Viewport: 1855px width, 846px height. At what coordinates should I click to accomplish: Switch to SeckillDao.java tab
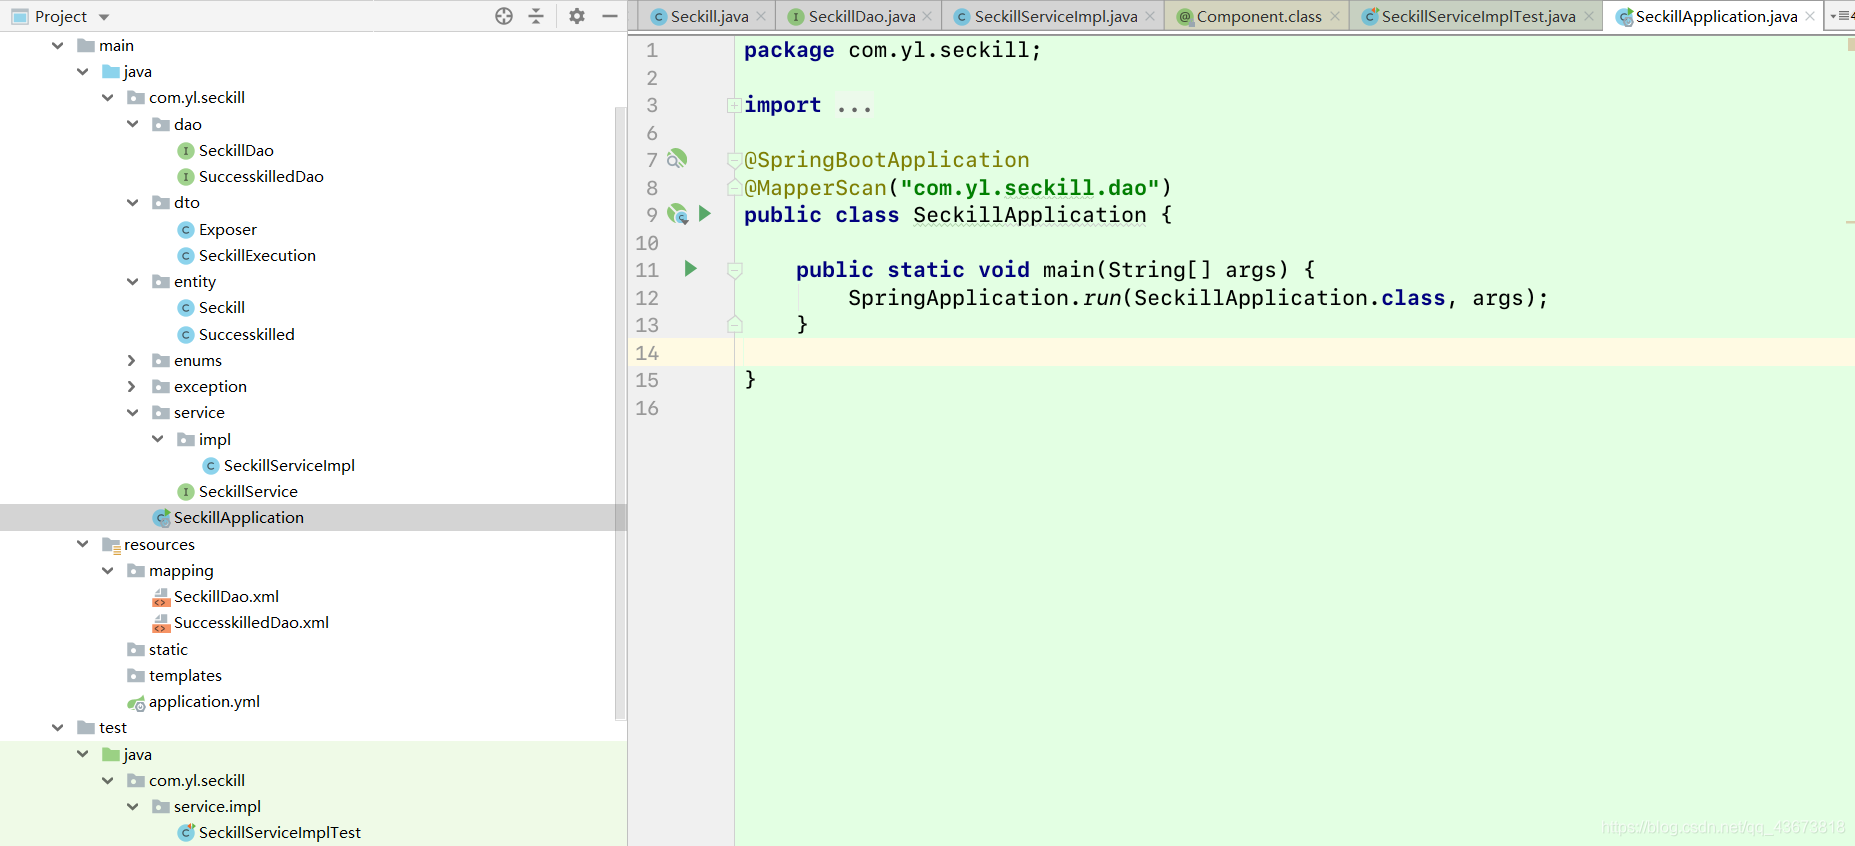tap(861, 16)
